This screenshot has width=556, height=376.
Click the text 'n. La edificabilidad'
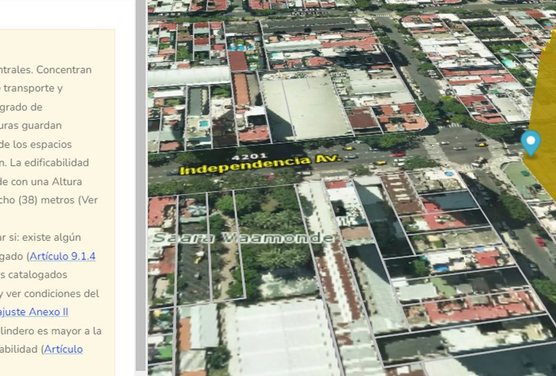[45, 163]
